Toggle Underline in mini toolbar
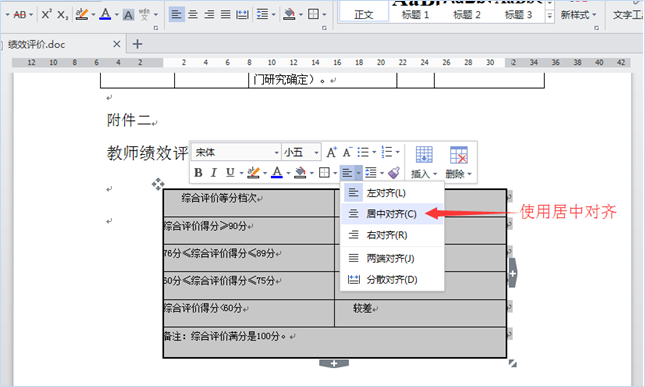Viewport: 645px width, 387px height. tap(230, 172)
